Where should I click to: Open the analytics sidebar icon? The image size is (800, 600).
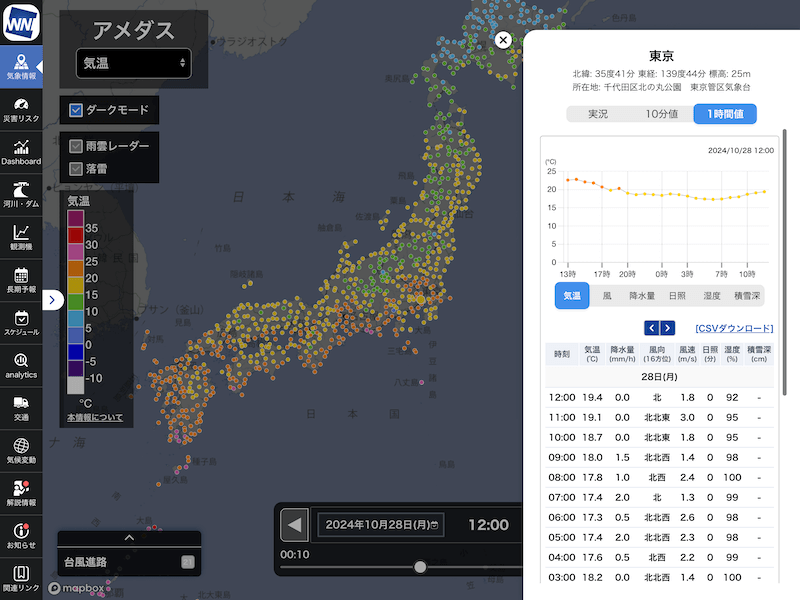pyautogui.click(x=21, y=365)
